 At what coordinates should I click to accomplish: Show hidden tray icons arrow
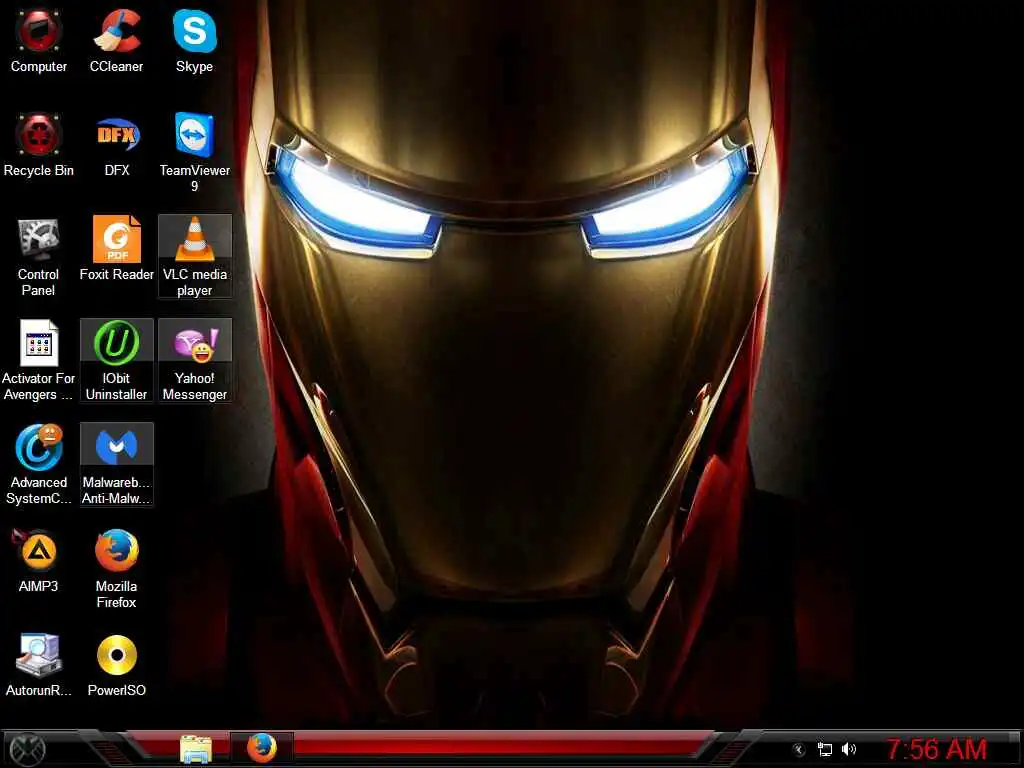point(799,750)
